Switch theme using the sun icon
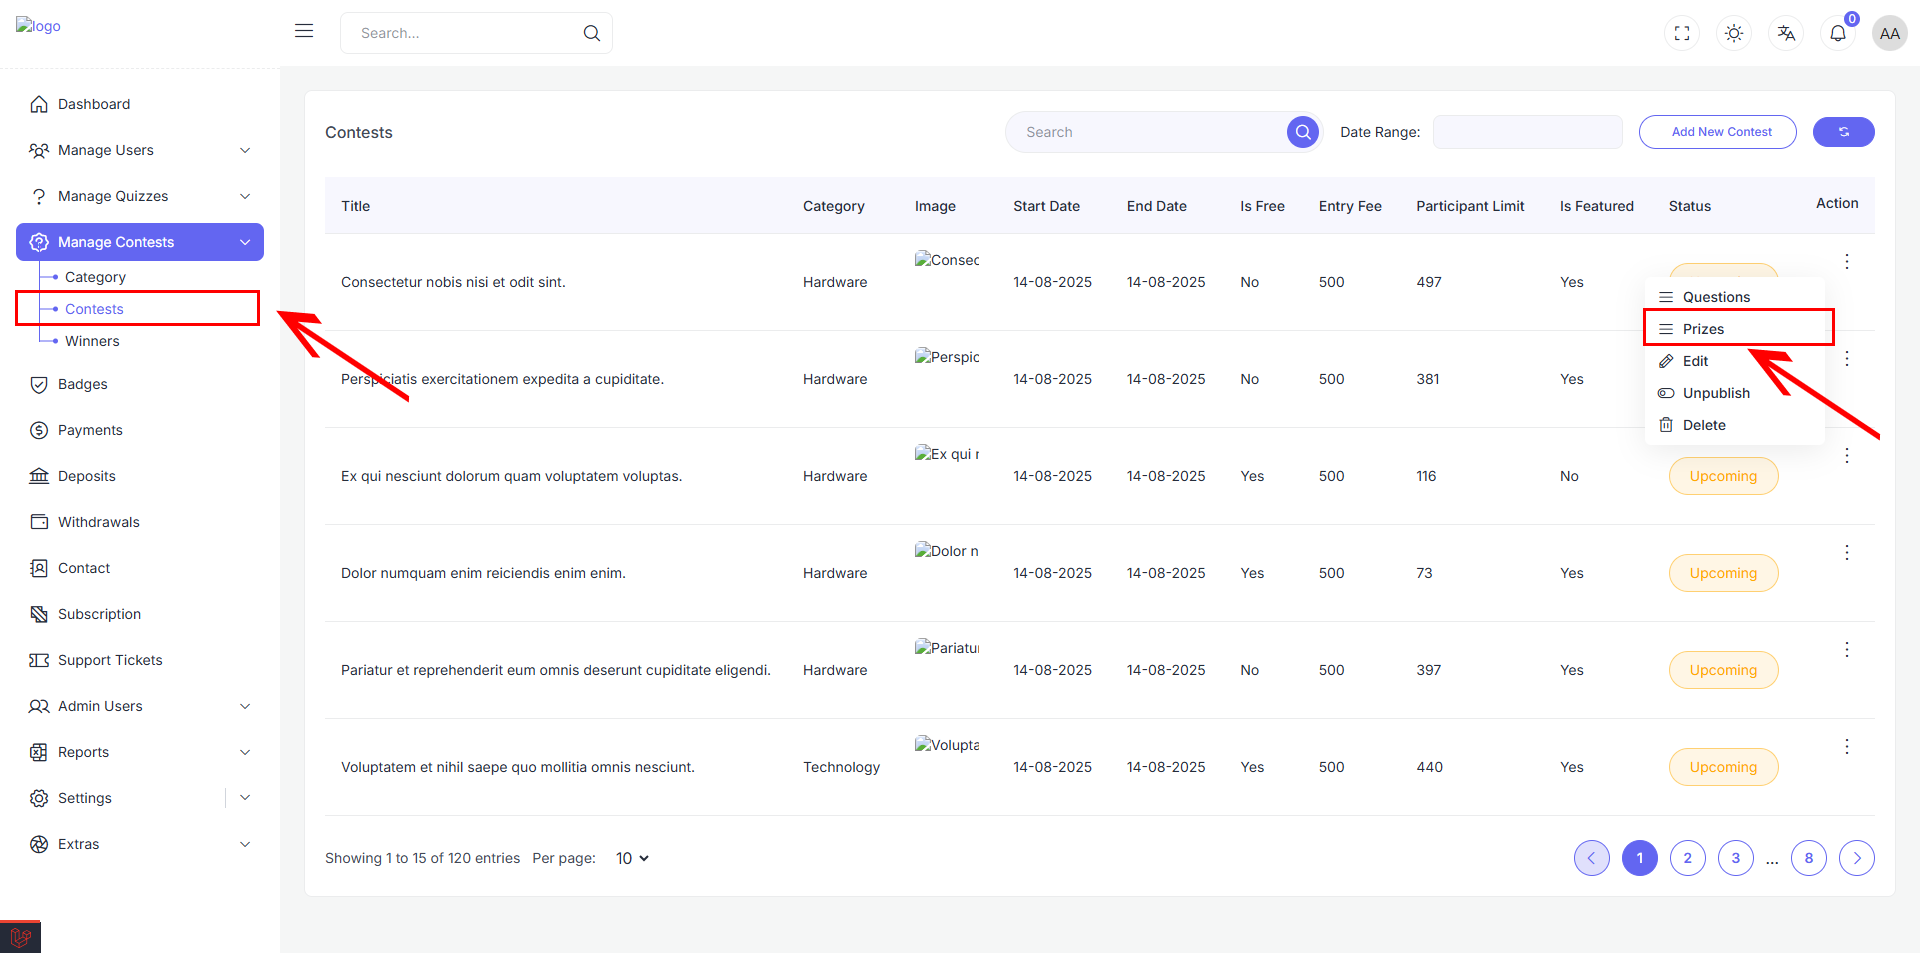The image size is (1920, 953). pyautogui.click(x=1734, y=33)
